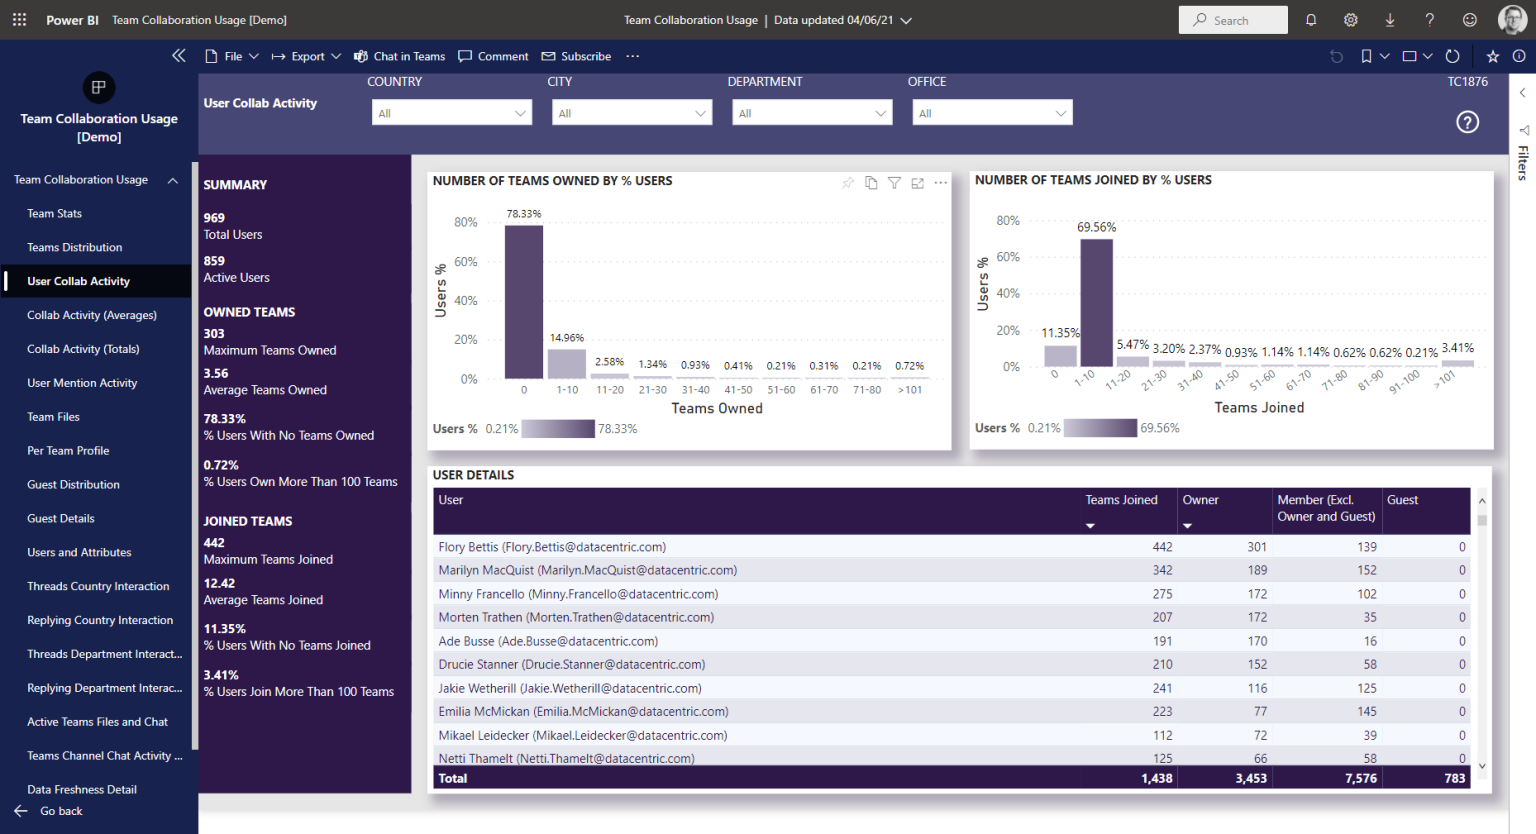Click the report help circle icon
1536x834 pixels.
[1467, 122]
